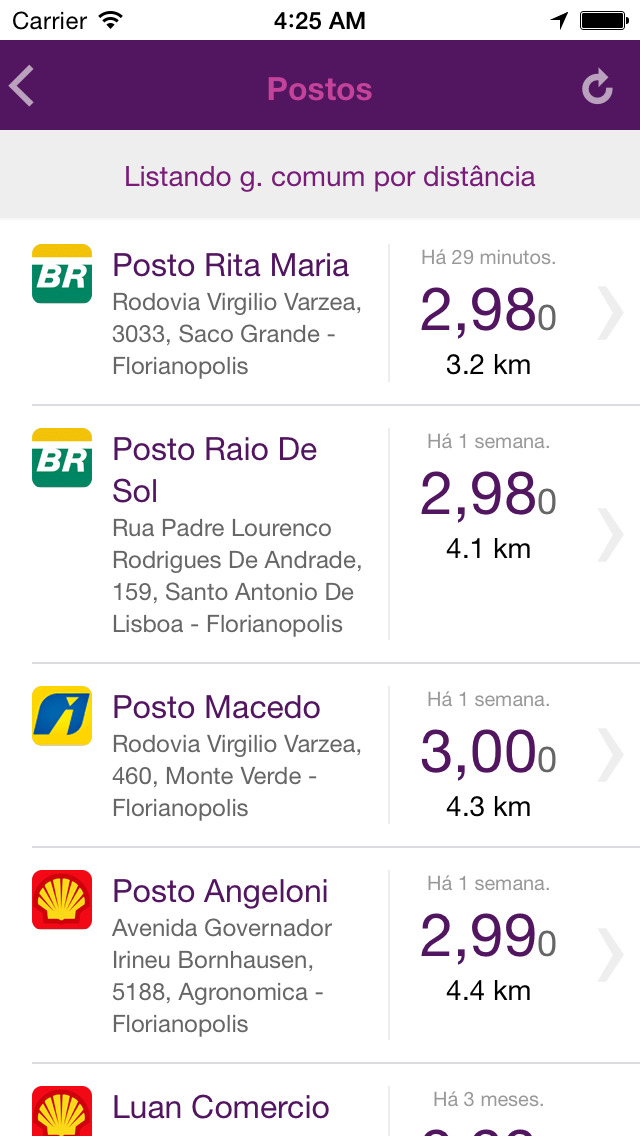Tap the 'Listando g. comum por distância' filter bar

330,177
